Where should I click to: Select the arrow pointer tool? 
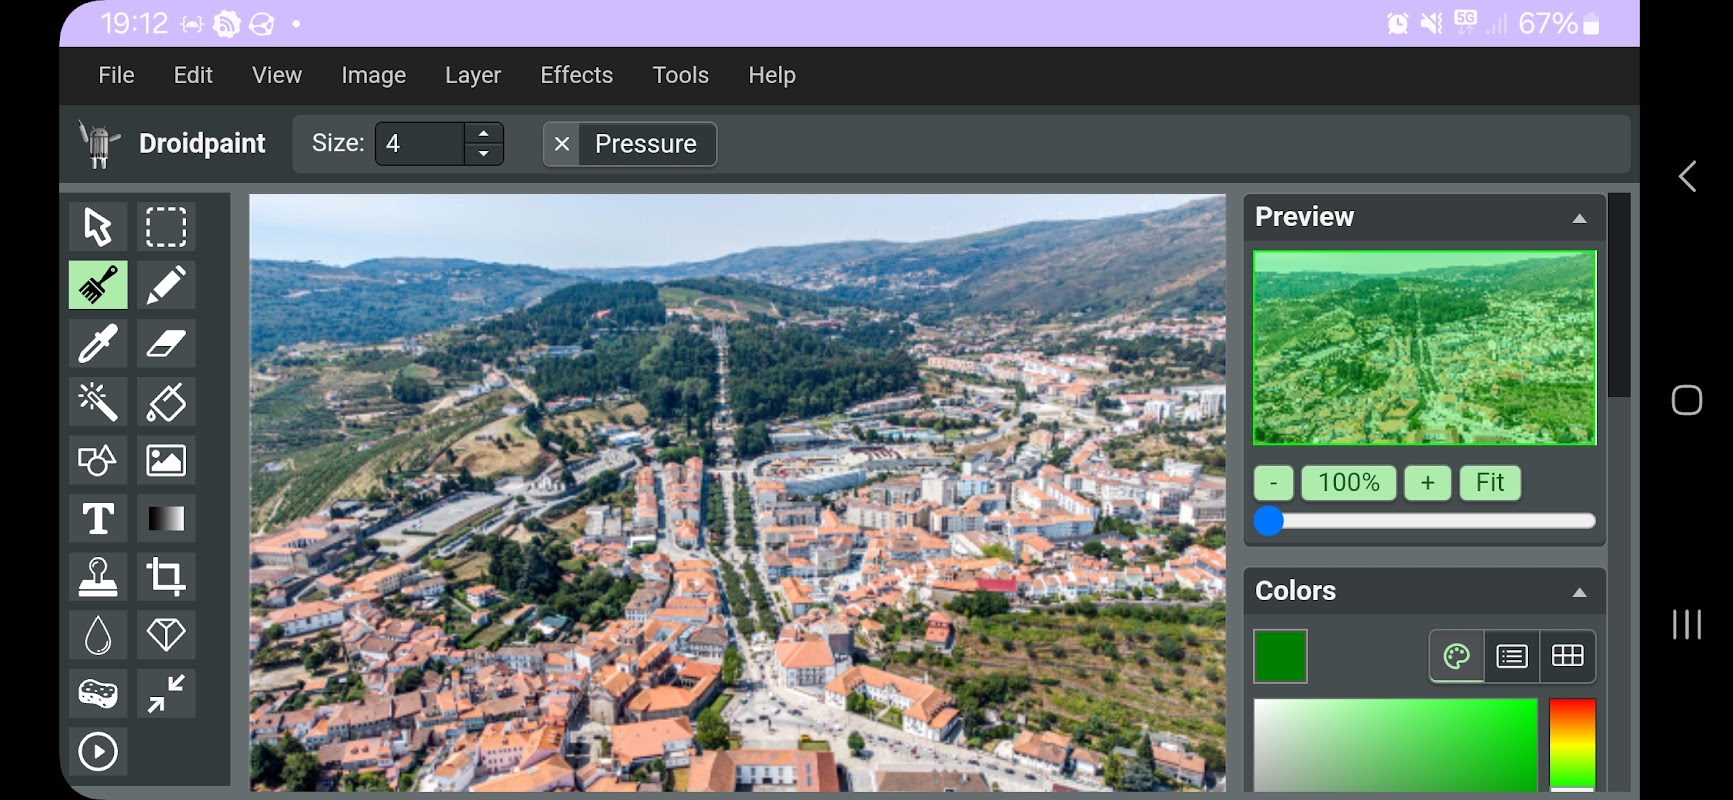coord(98,227)
